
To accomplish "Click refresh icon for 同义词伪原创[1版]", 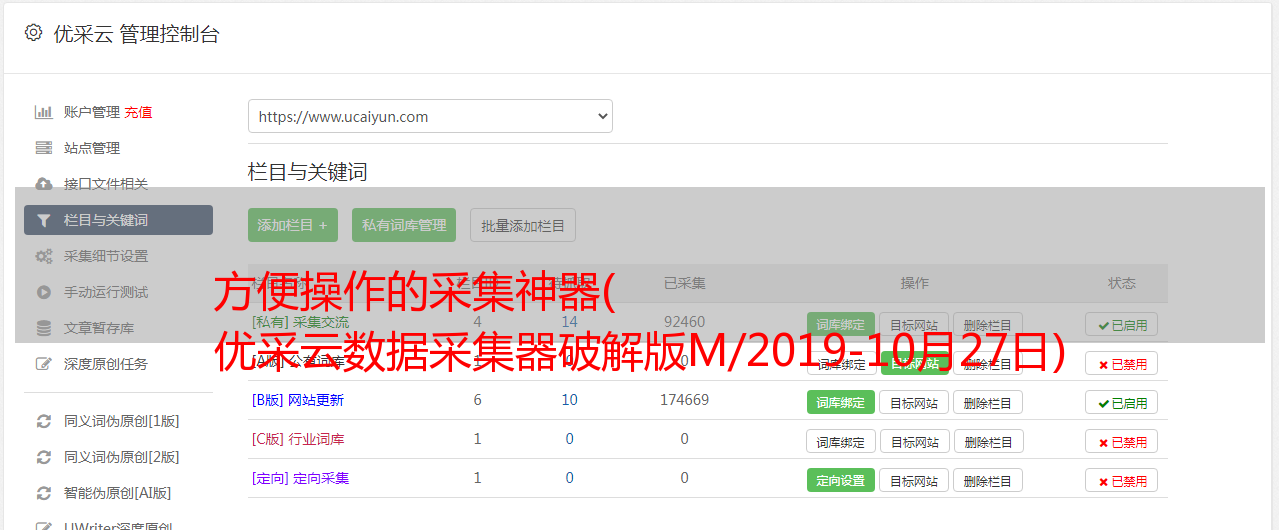I will tap(44, 421).
